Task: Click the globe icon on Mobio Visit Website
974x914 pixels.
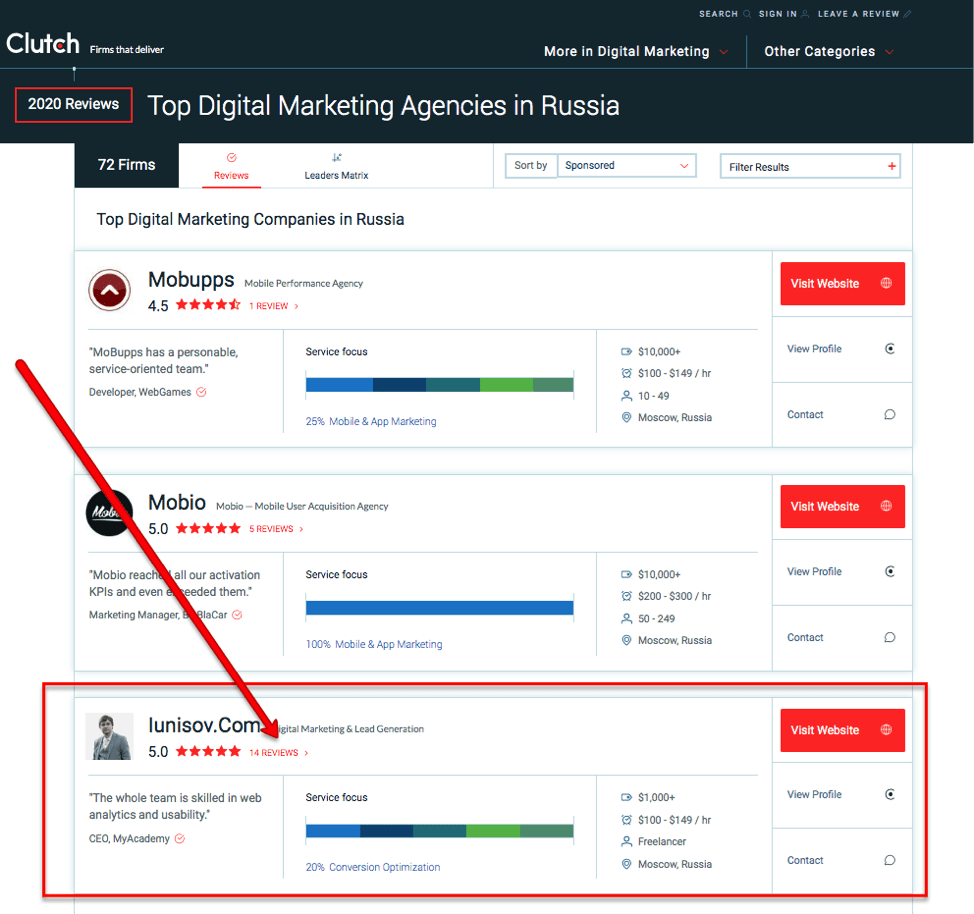Action: pyautogui.click(x=886, y=506)
